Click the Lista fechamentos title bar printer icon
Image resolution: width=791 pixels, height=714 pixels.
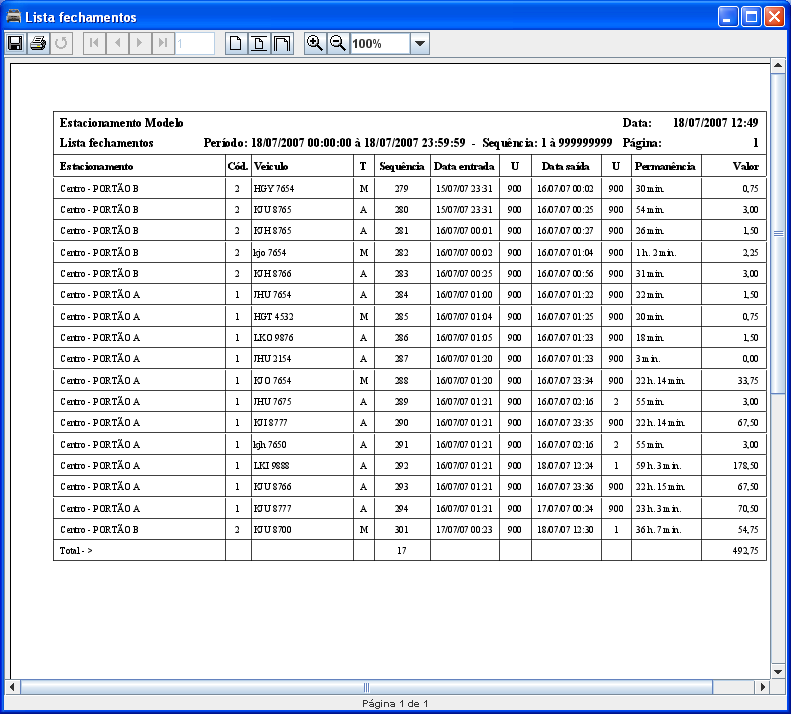pos(14,16)
